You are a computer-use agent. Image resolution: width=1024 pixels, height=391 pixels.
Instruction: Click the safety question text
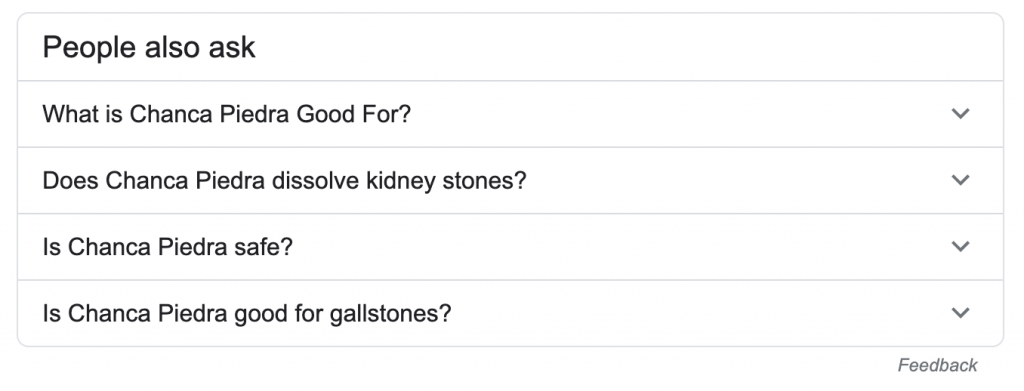(168, 247)
